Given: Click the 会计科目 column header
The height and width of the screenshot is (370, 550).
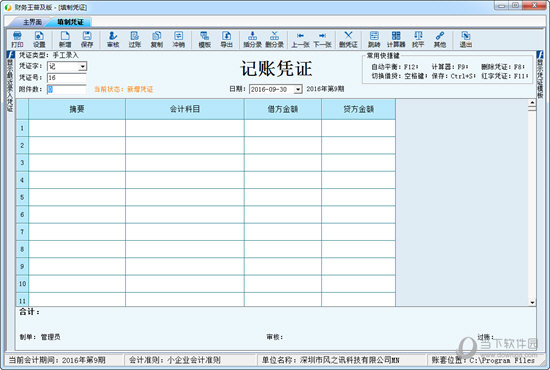Looking at the screenshot, I should [185, 109].
